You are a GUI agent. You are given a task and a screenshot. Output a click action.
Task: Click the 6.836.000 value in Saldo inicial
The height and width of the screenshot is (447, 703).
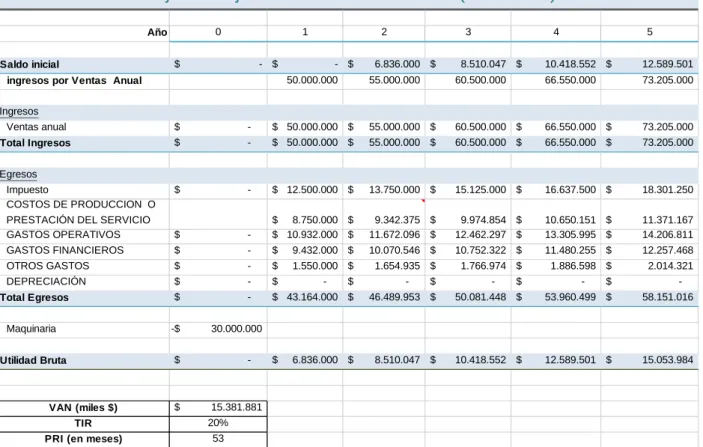(397, 64)
